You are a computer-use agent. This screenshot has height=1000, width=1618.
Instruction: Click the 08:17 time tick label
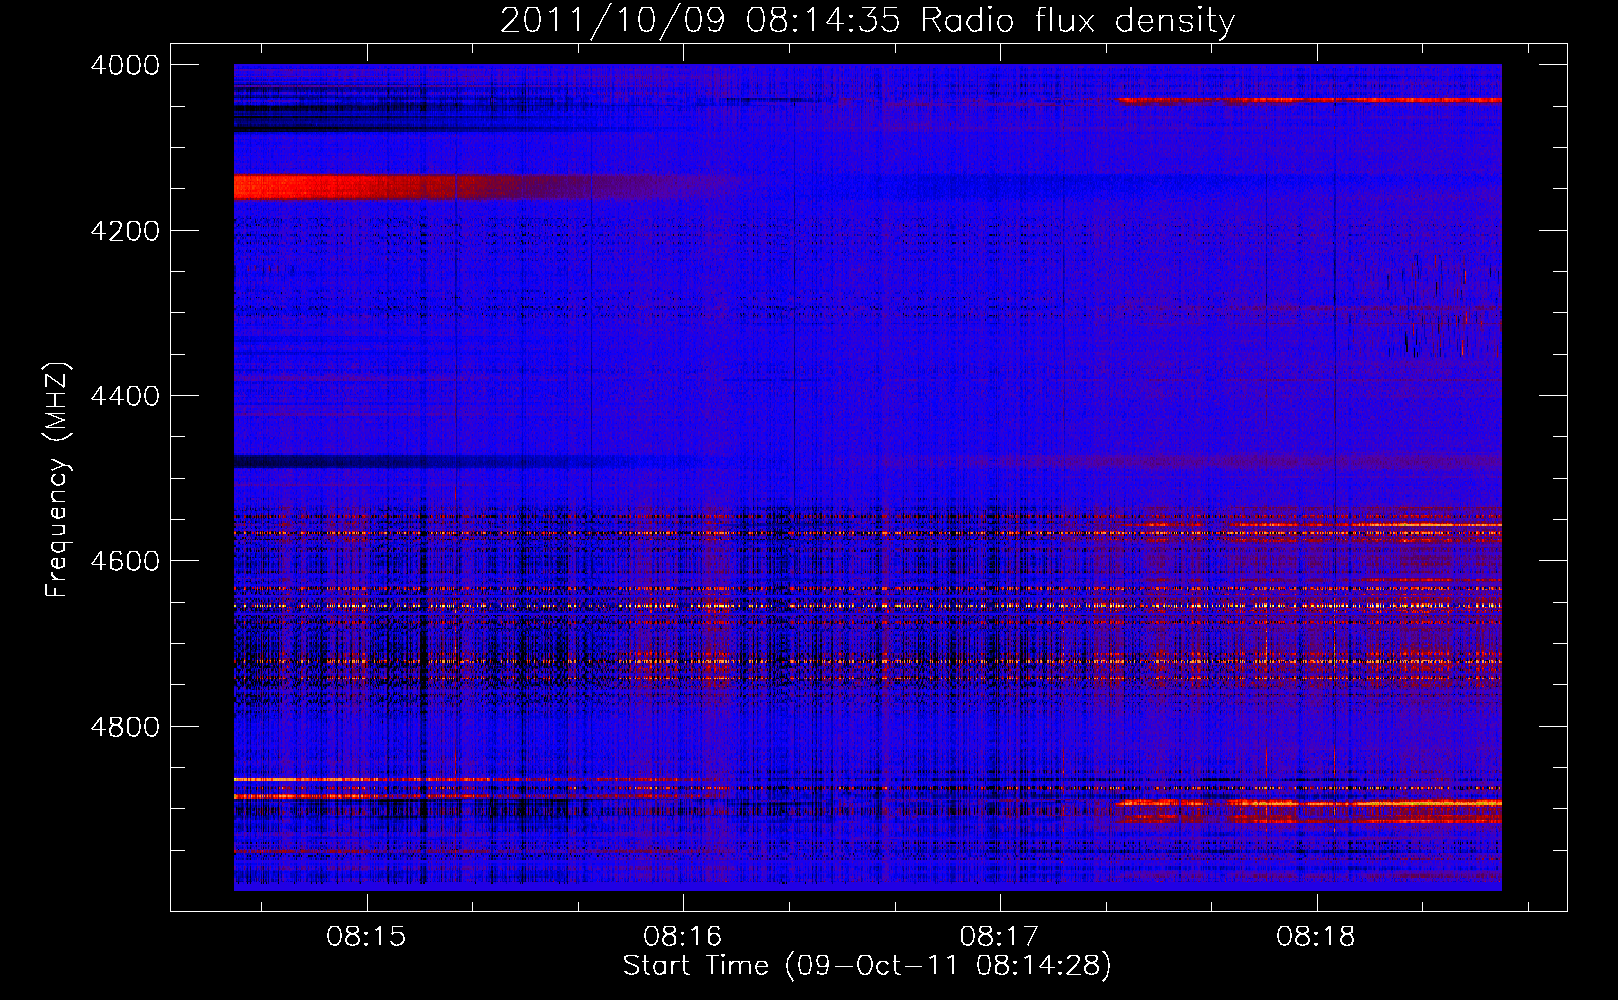(999, 937)
